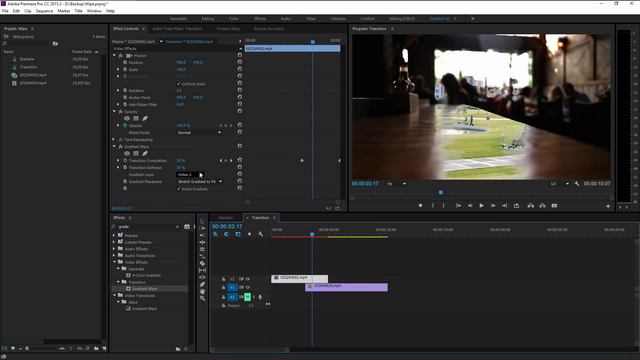Select the Pen tool in timeline toolbar
Image resolution: width=640 pixels, height=360 pixels.
point(202,284)
